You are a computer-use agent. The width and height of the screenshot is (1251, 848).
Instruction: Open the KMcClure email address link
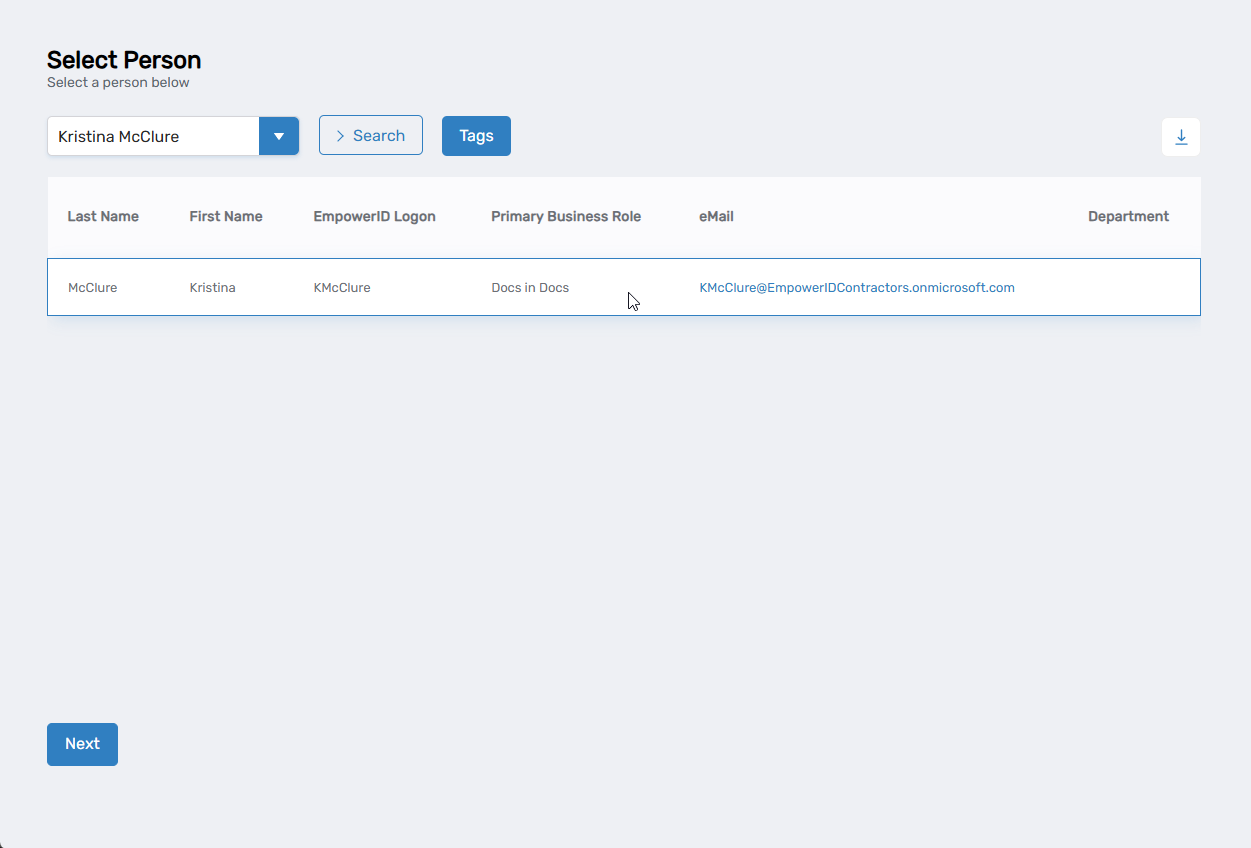click(x=856, y=288)
